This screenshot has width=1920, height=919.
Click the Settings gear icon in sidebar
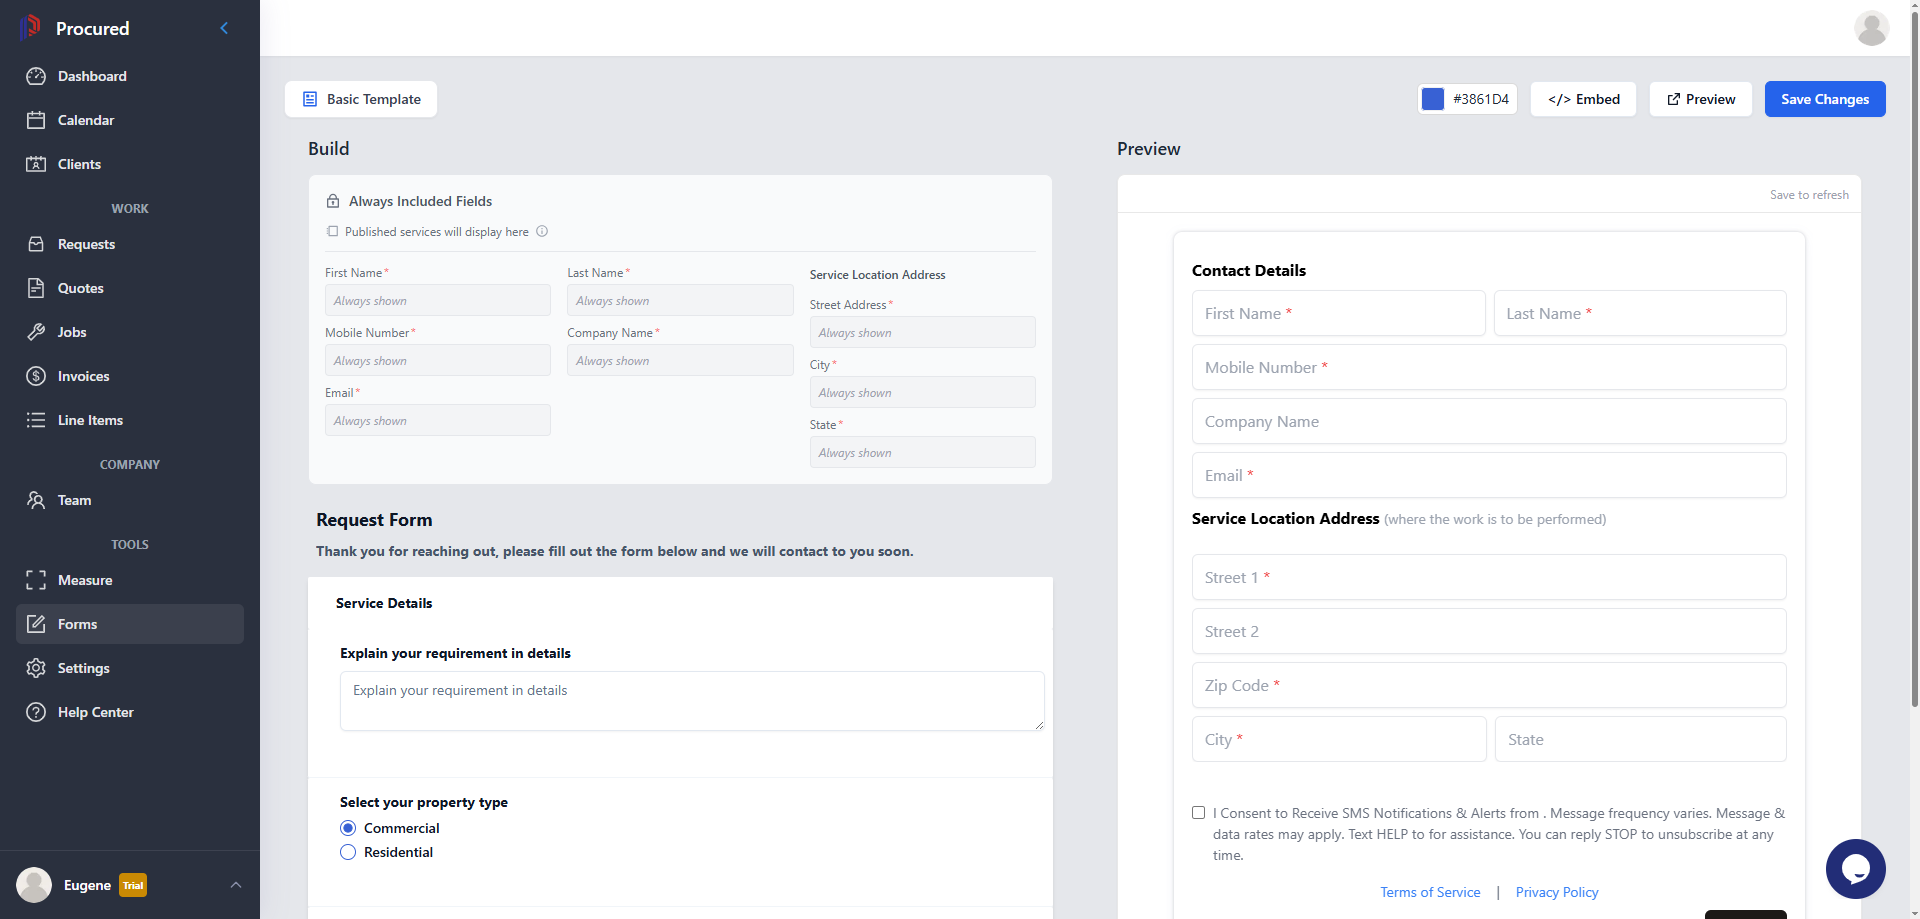[36, 668]
